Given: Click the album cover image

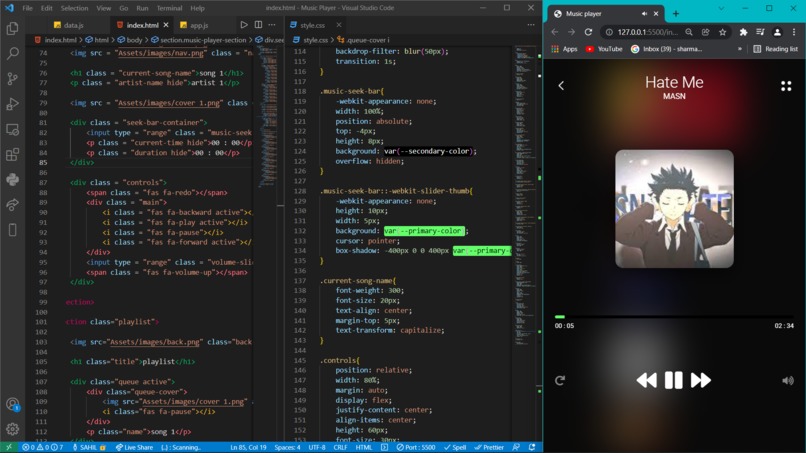Looking at the screenshot, I should click(x=674, y=209).
